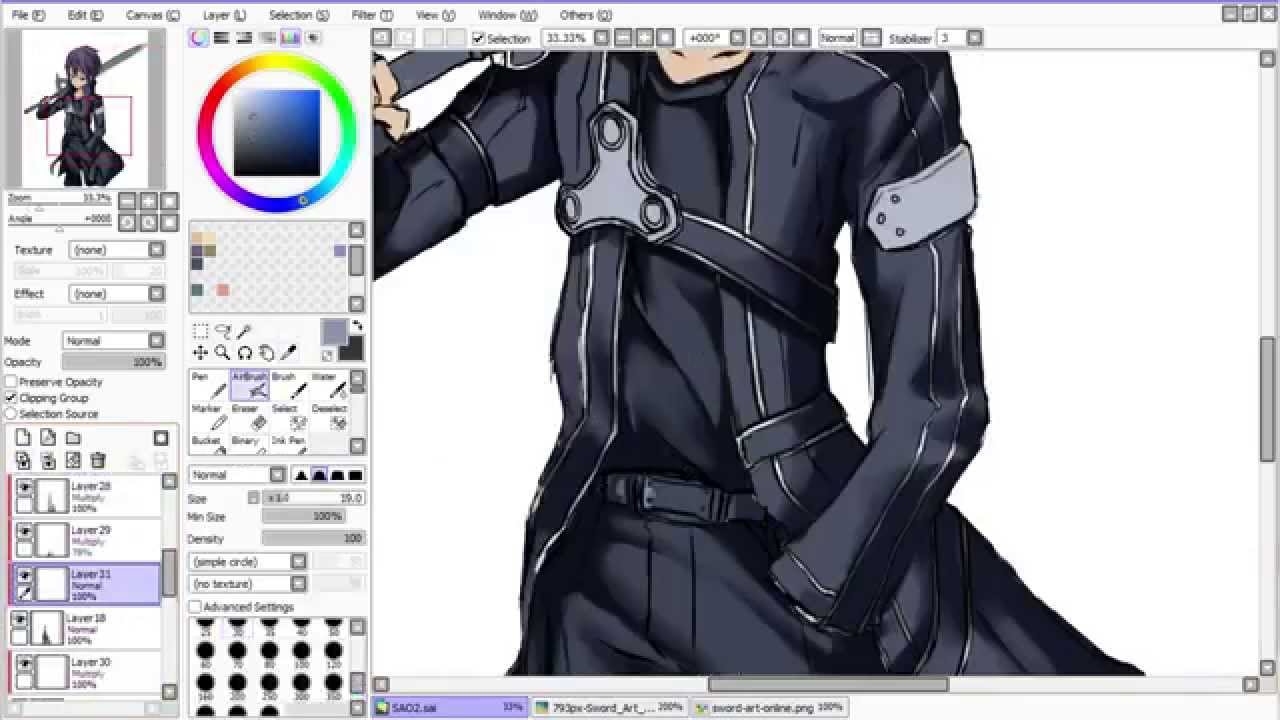
Task: Activate the hand pan tool
Action: coord(266,353)
